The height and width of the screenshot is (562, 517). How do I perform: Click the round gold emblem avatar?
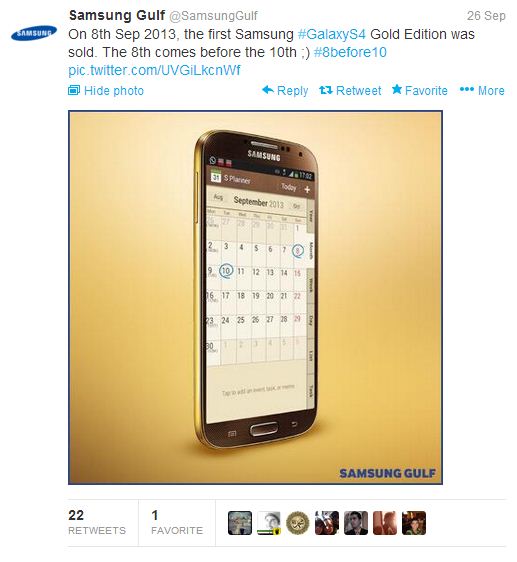(x=298, y=523)
